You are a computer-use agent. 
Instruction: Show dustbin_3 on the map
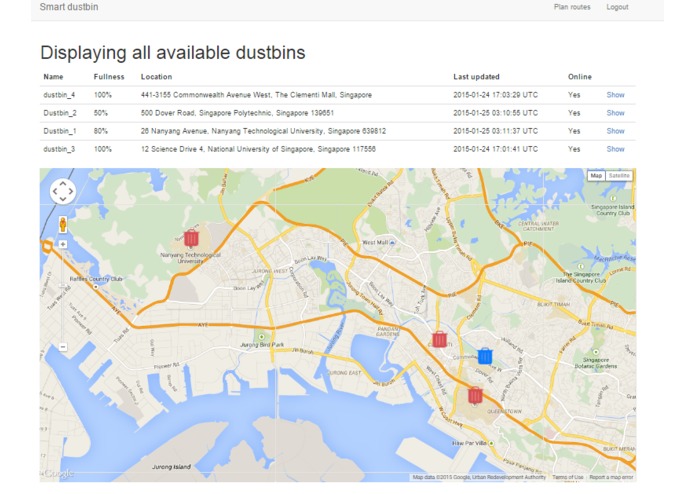coord(615,149)
